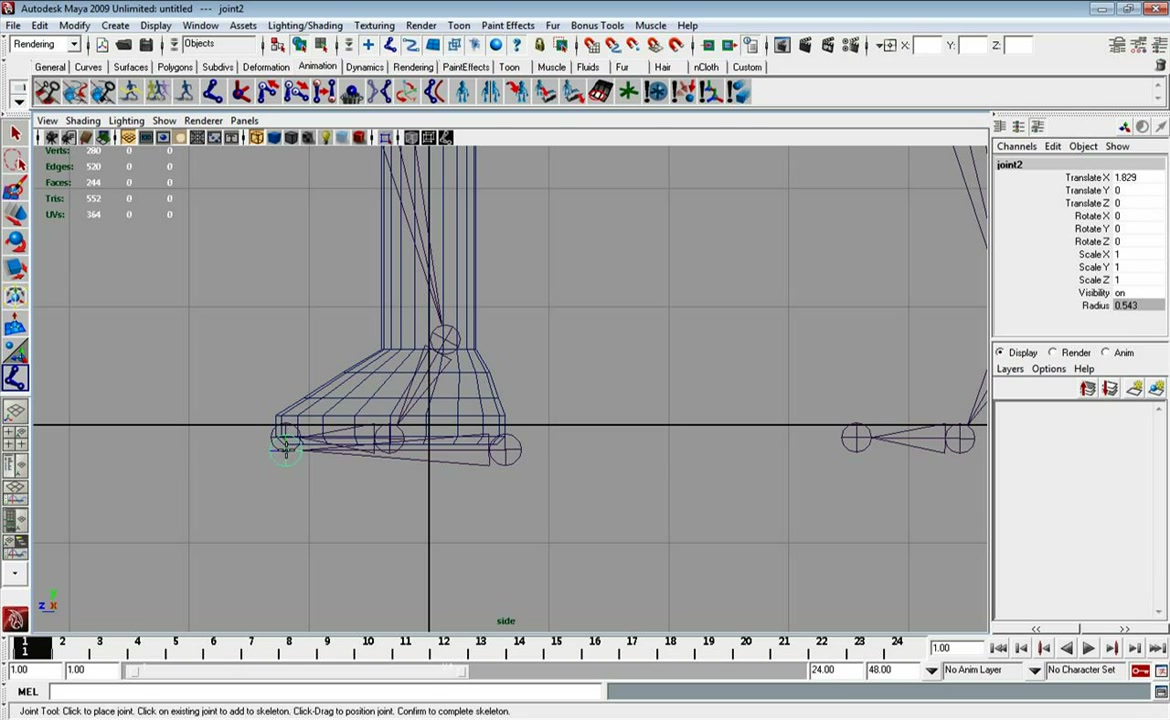Open the Objects selection mask field
The width and height of the screenshot is (1170, 720).
point(219,44)
